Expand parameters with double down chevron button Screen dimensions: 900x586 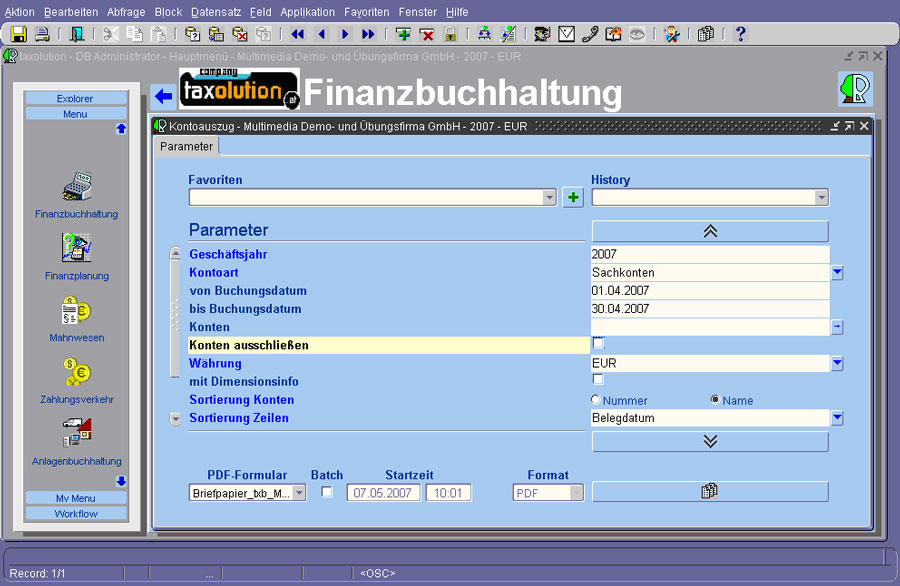click(x=710, y=441)
